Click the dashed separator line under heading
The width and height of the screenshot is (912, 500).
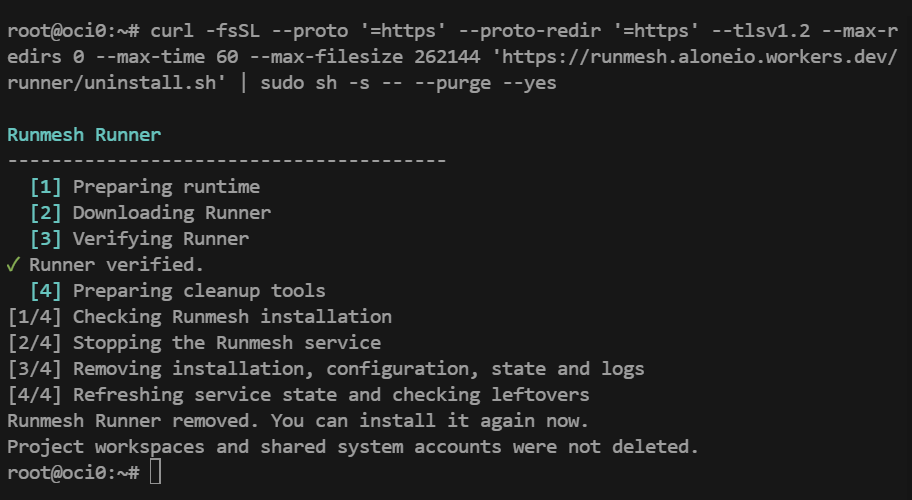click(227, 160)
